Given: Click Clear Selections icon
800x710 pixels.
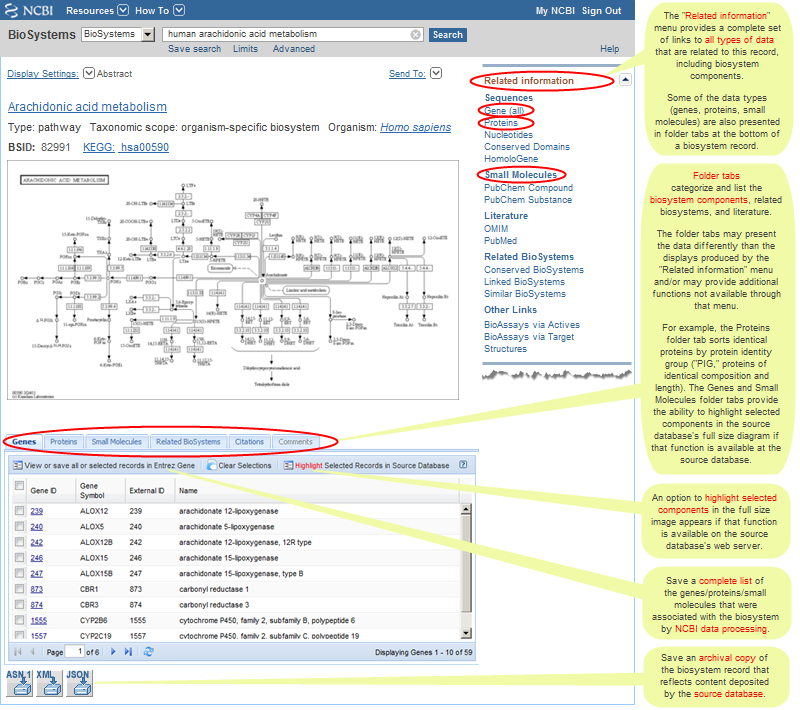Looking at the screenshot, I should (x=212, y=465).
